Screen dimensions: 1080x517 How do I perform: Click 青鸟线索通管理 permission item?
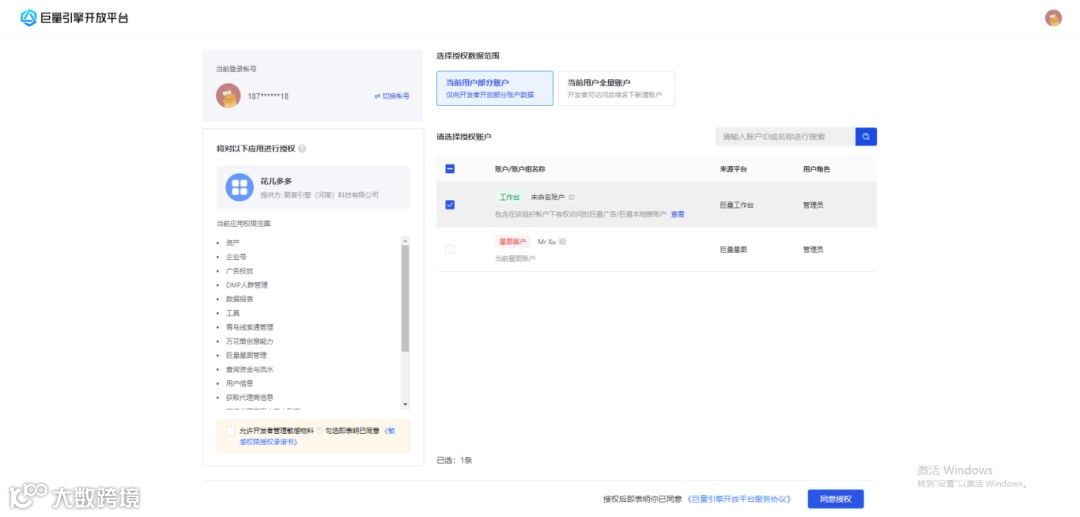pyautogui.click(x=250, y=327)
